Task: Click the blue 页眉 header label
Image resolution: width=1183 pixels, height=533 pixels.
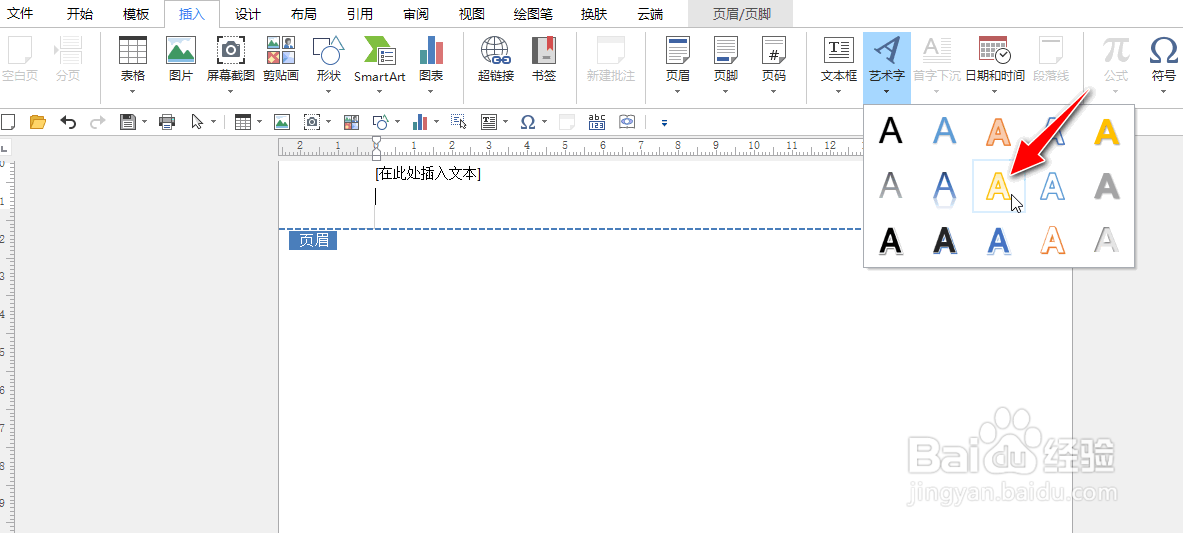Action: (313, 240)
